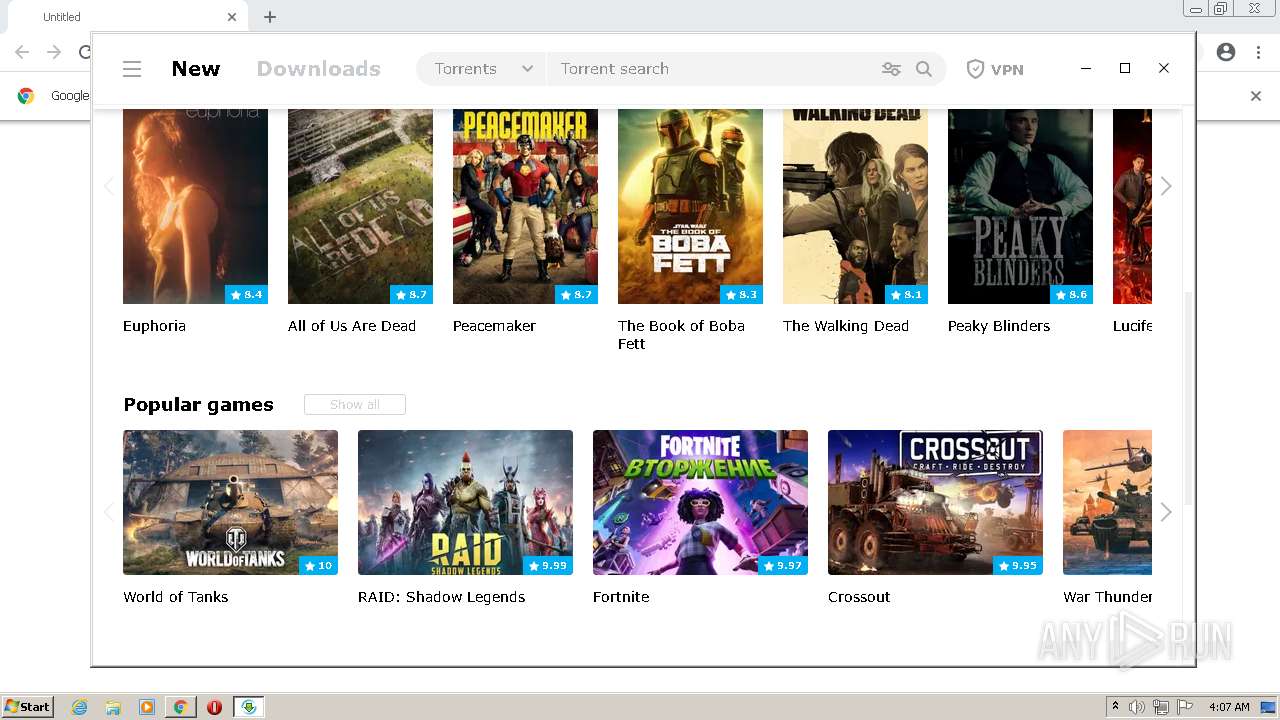Open the All of Us Are Dead poster
The image size is (1280, 720).
click(360, 206)
